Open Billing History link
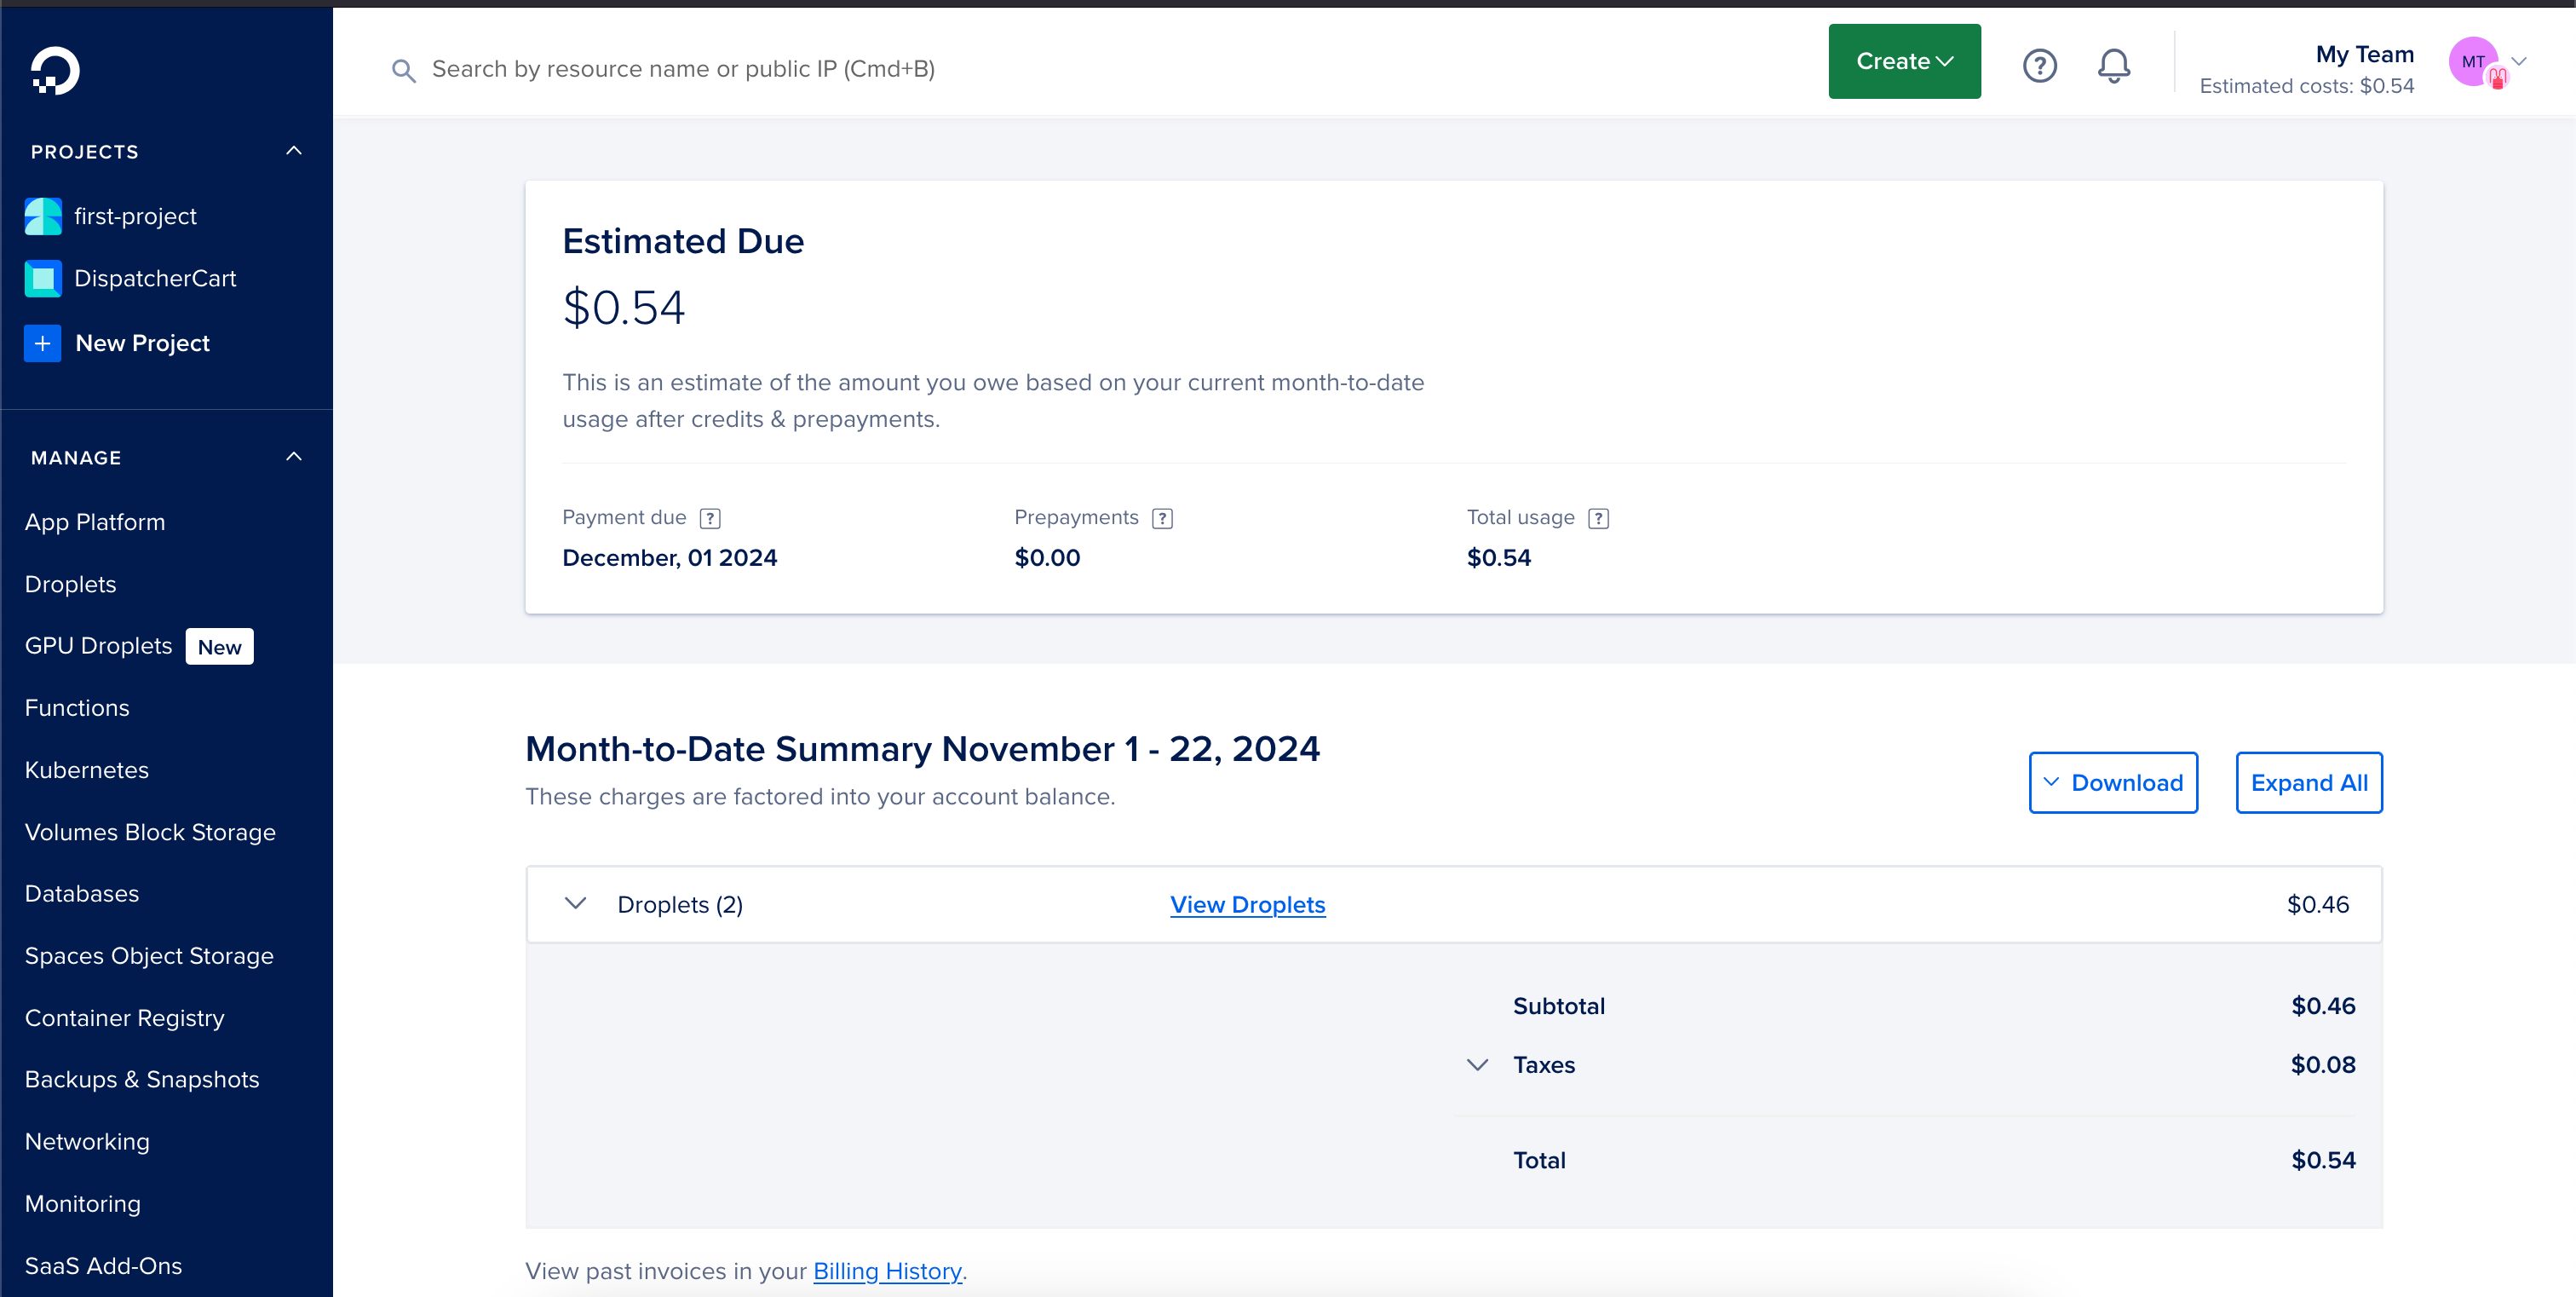This screenshot has height=1297, width=2576. (x=888, y=1271)
